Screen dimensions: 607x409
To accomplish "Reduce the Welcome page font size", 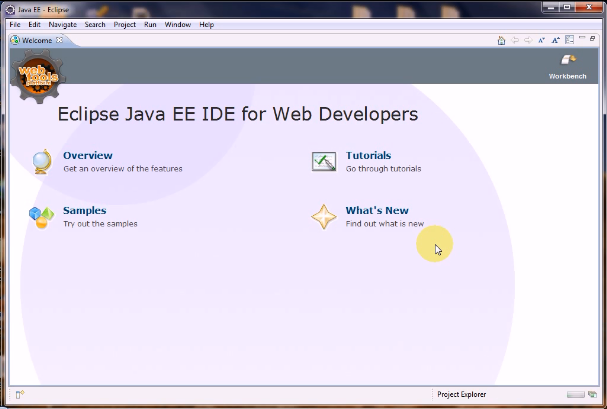I will click(x=542, y=40).
